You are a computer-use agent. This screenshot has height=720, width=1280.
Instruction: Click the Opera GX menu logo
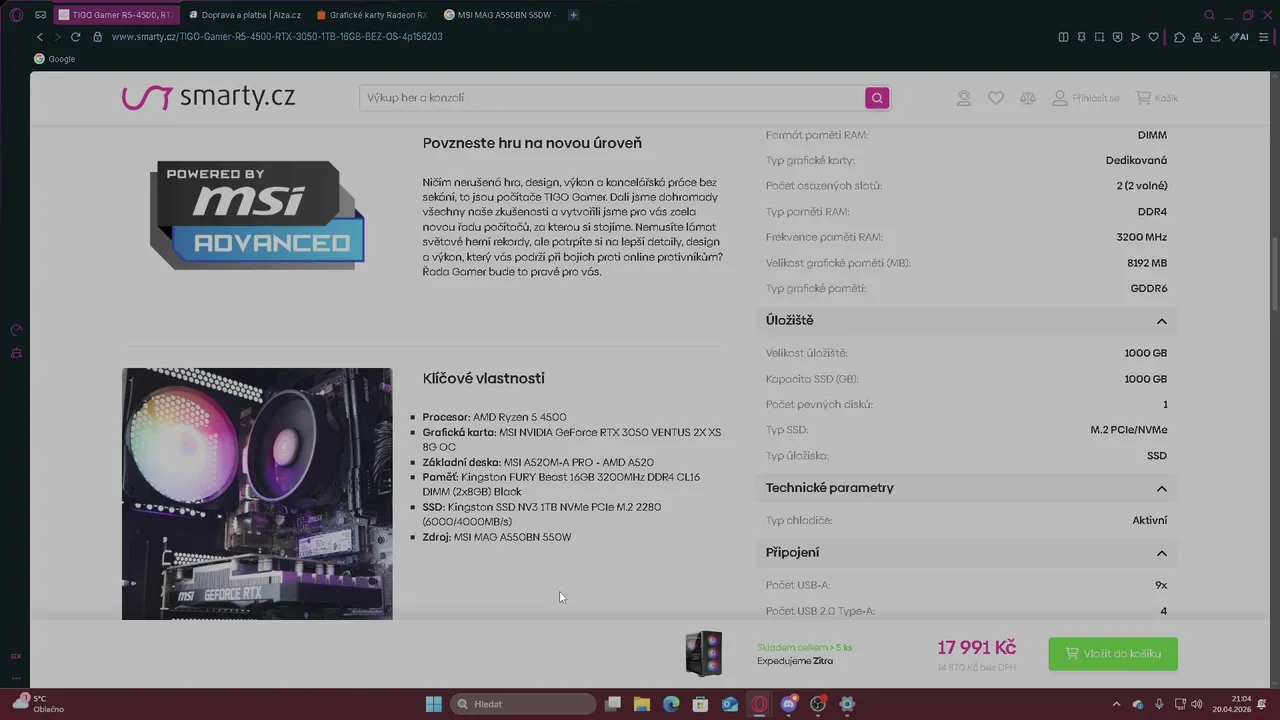click(x=16, y=15)
